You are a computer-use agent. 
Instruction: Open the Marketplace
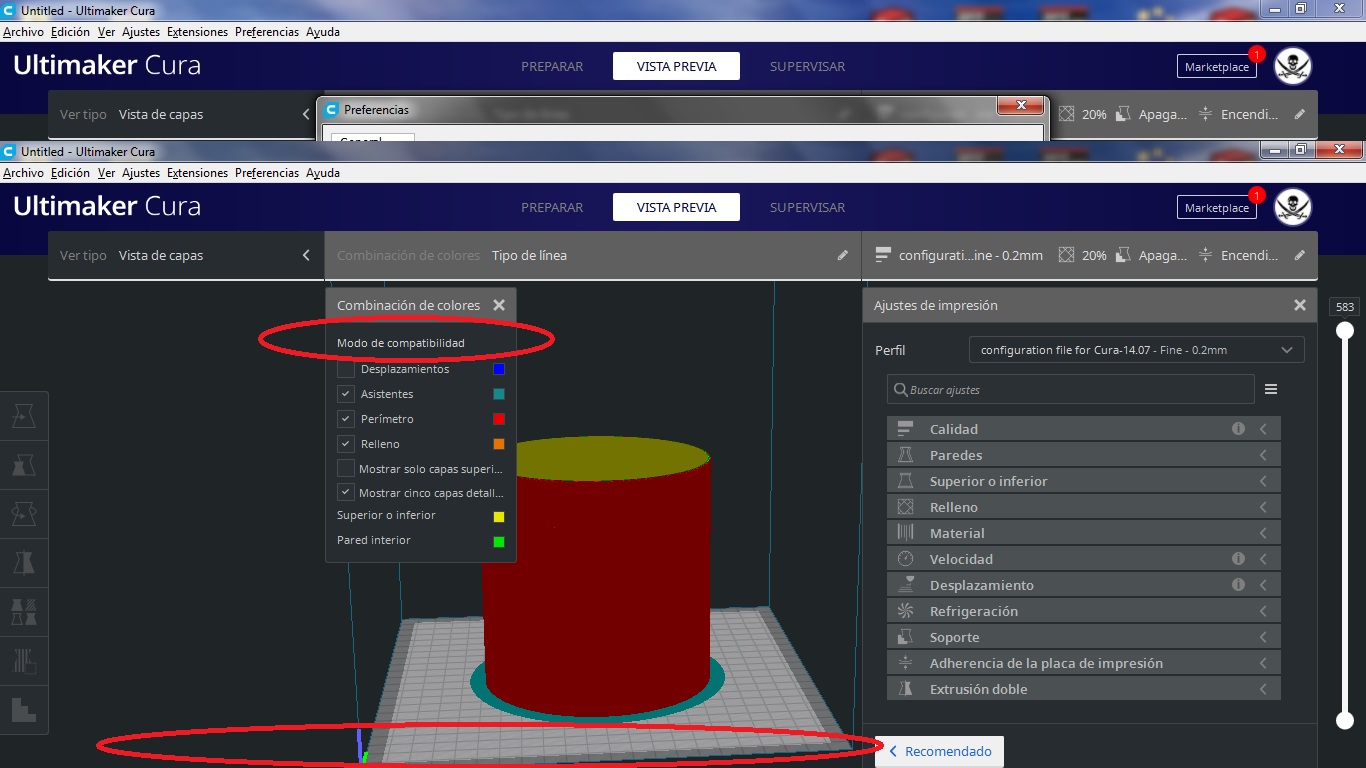tap(1216, 207)
